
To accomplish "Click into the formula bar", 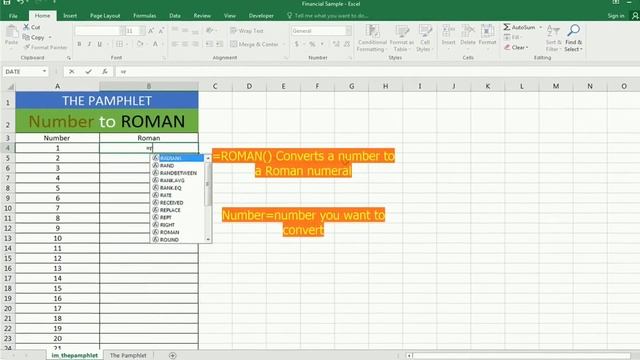I will tap(378, 71).
